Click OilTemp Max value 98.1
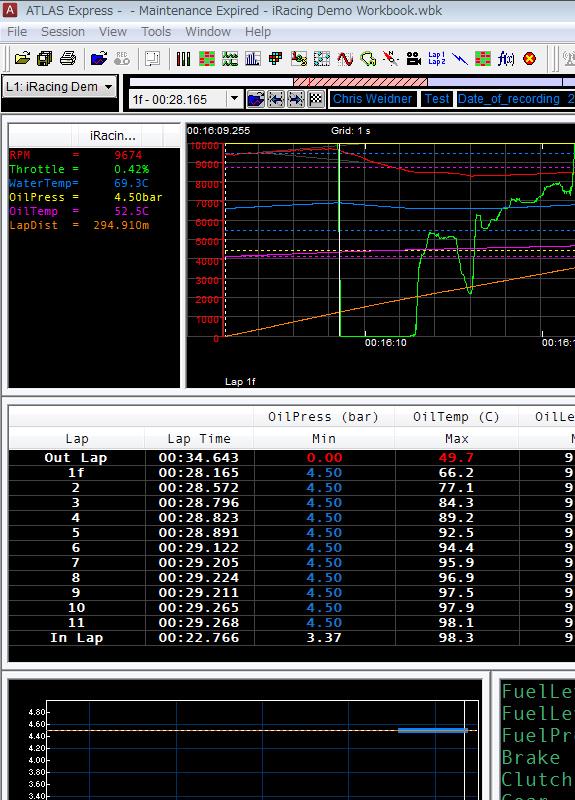The image size is (575, 800). (x=456, y=623)
